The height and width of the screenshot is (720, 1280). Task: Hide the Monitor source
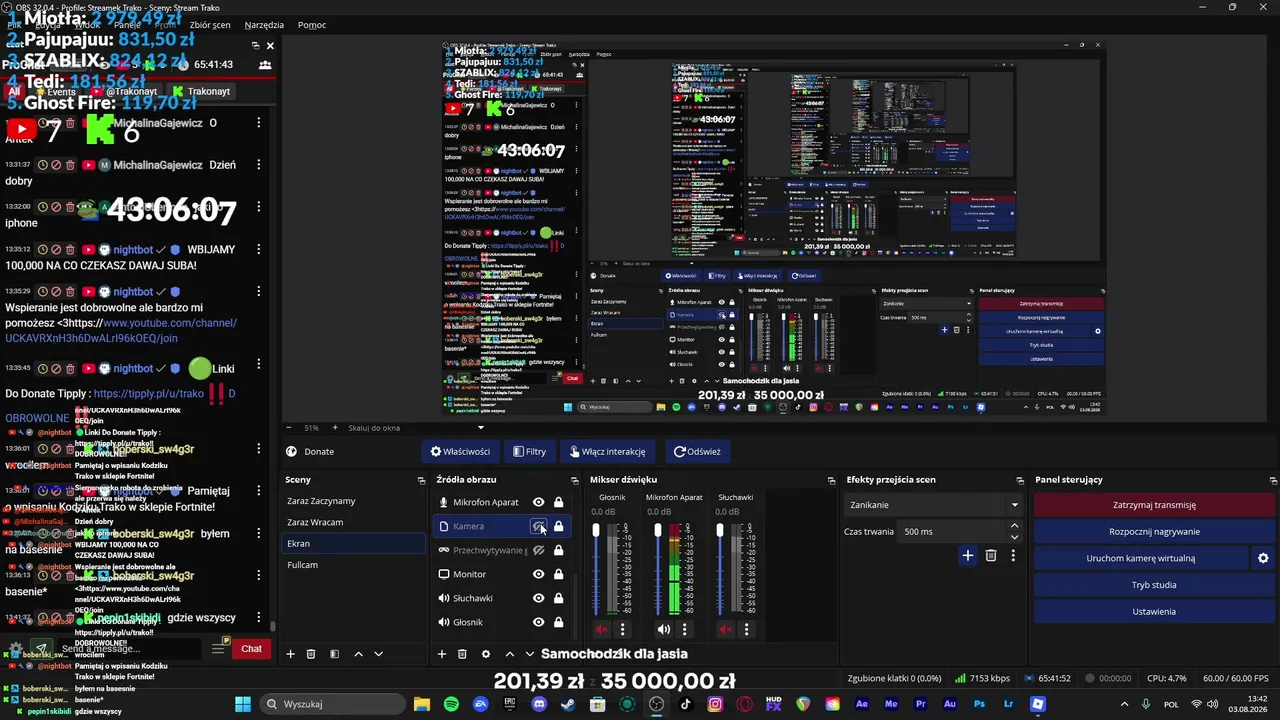click(538, 574)
